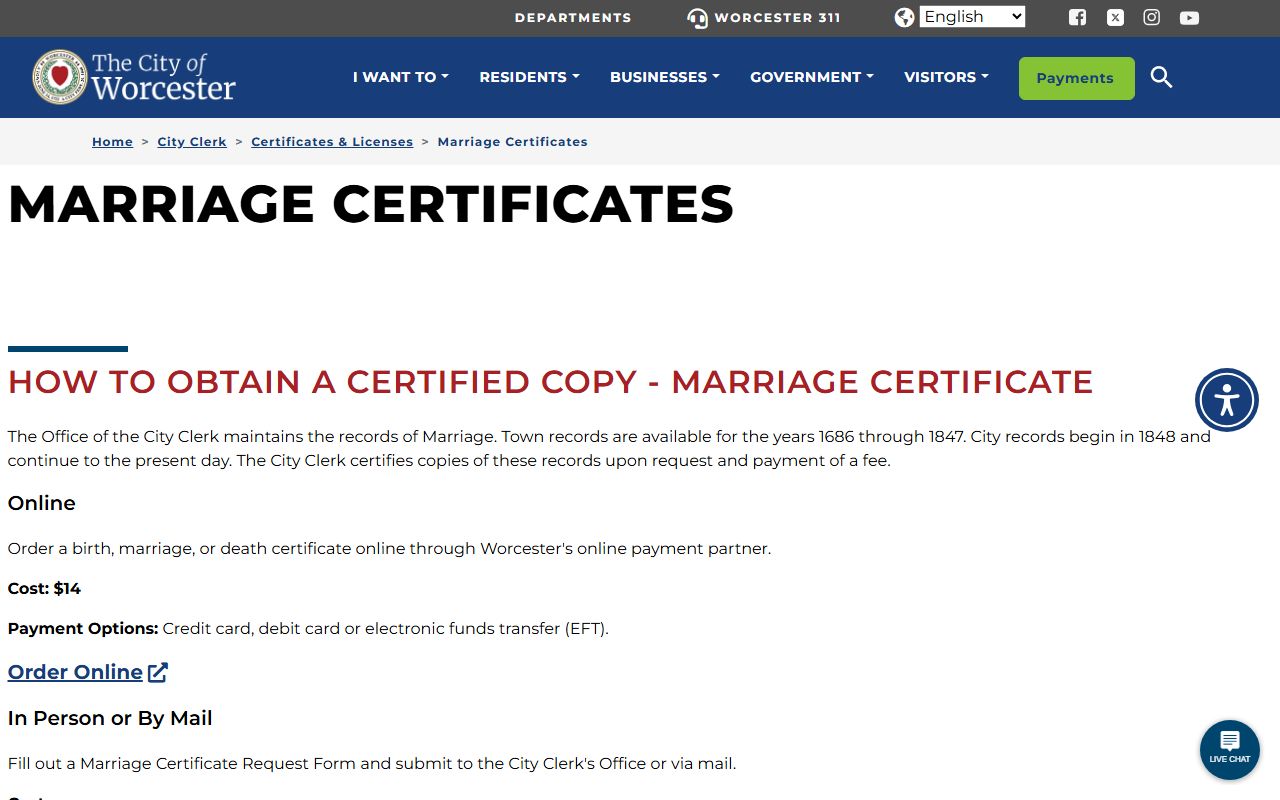The width and height of the screenshot is (1280, 800).
Task: Open the accessibility options button
Action: pos(1227,400)
